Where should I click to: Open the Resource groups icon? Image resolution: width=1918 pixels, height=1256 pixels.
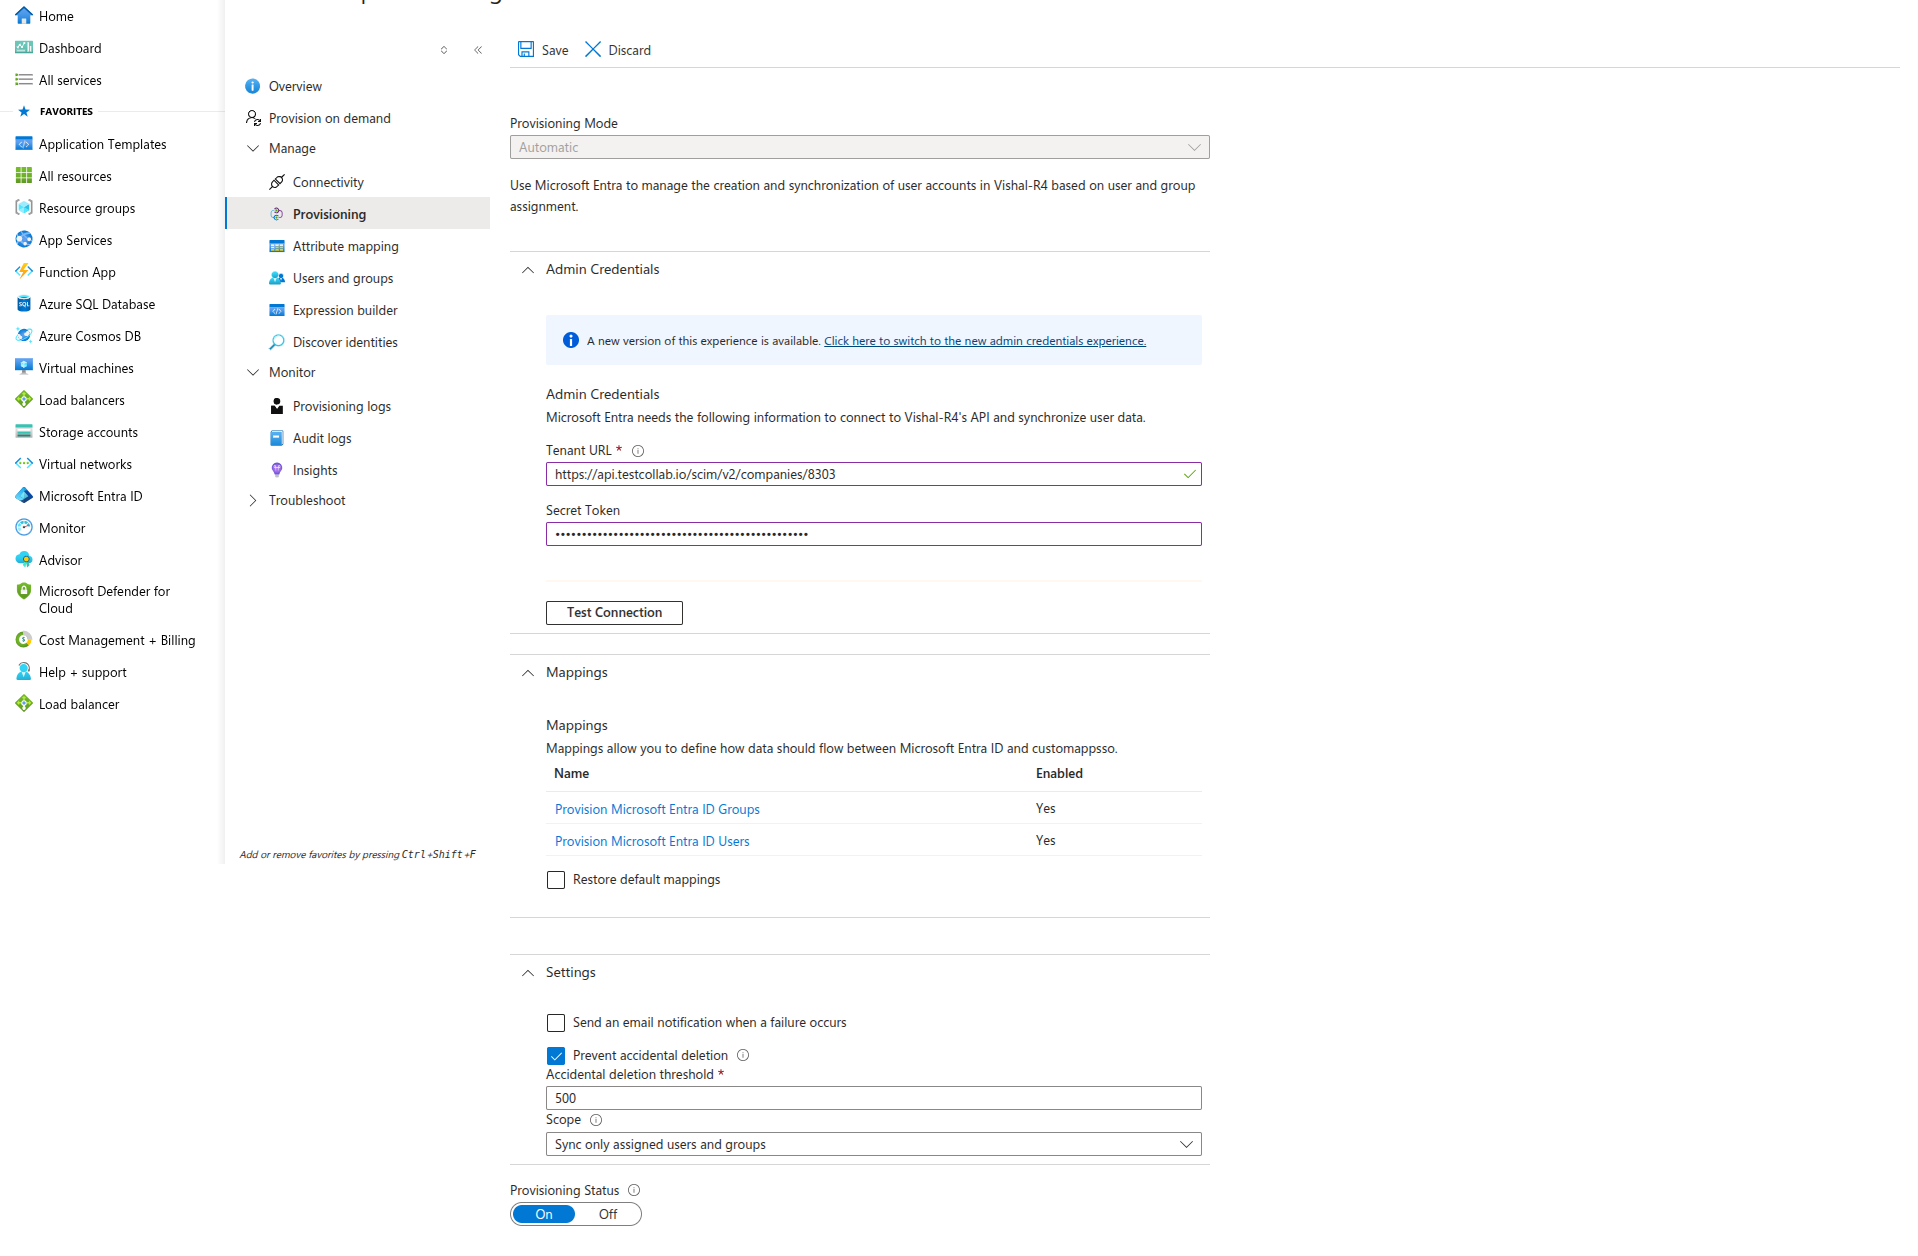click(24, 207)
